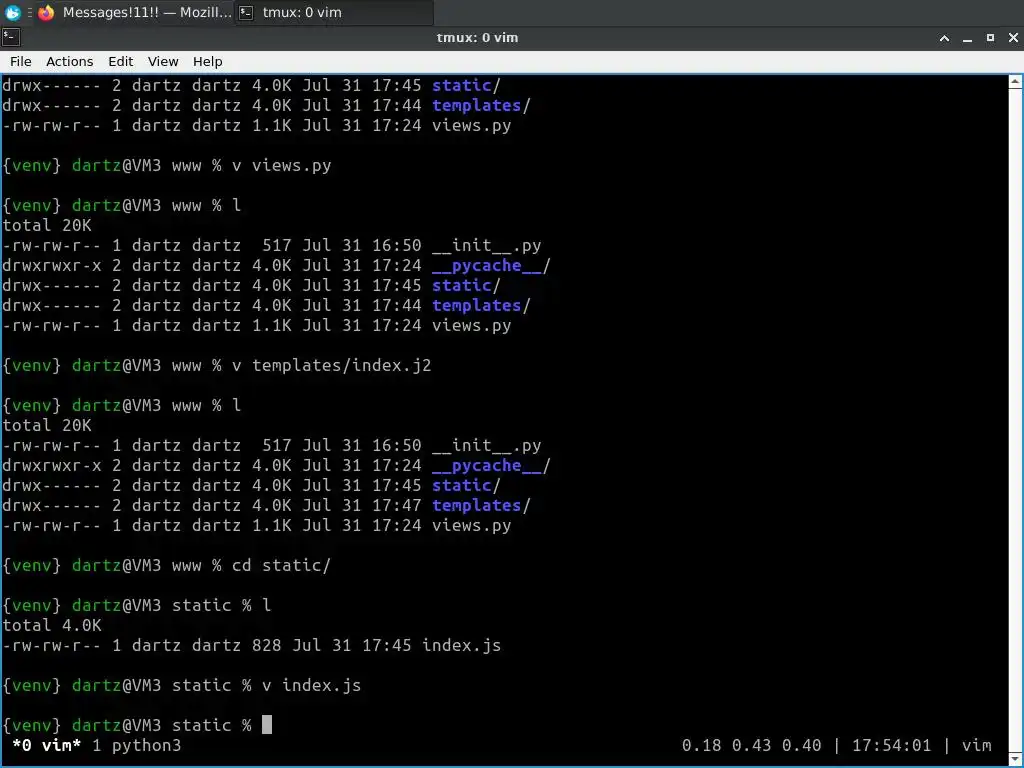This screenshot has height=768, width=1024.
Task: Click the 'vim' label at status right
Action: 976,745
